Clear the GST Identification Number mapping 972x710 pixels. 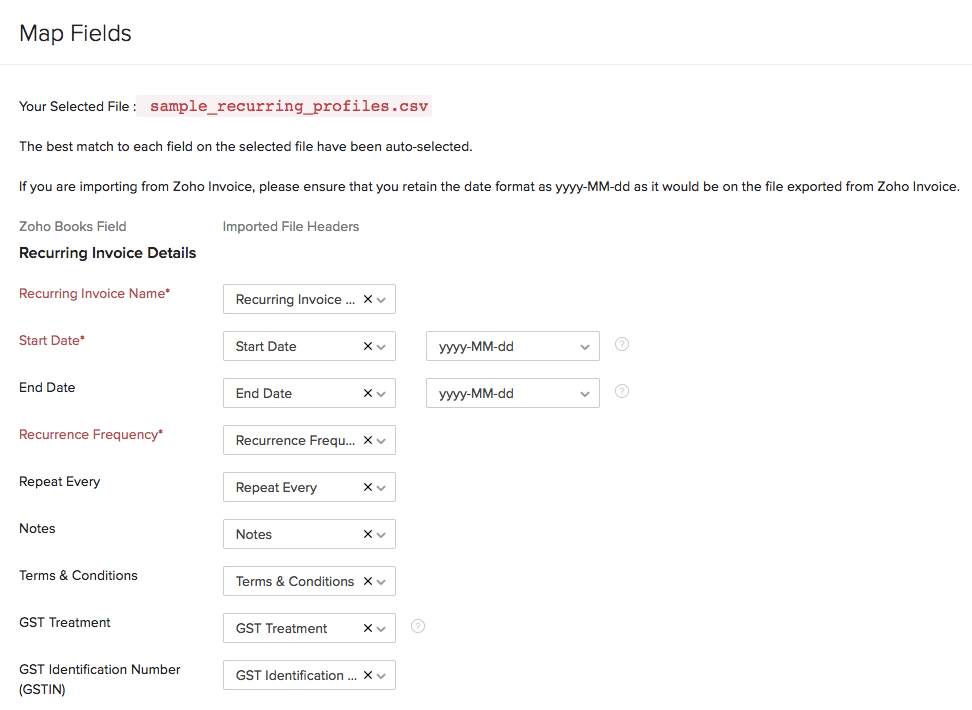coord(367,675)
